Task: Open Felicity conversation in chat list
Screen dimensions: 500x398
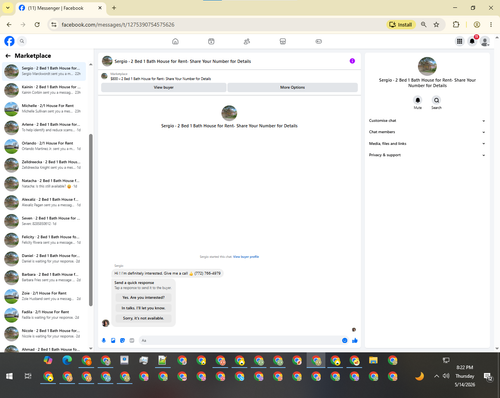Action: (x=44, y=240)
